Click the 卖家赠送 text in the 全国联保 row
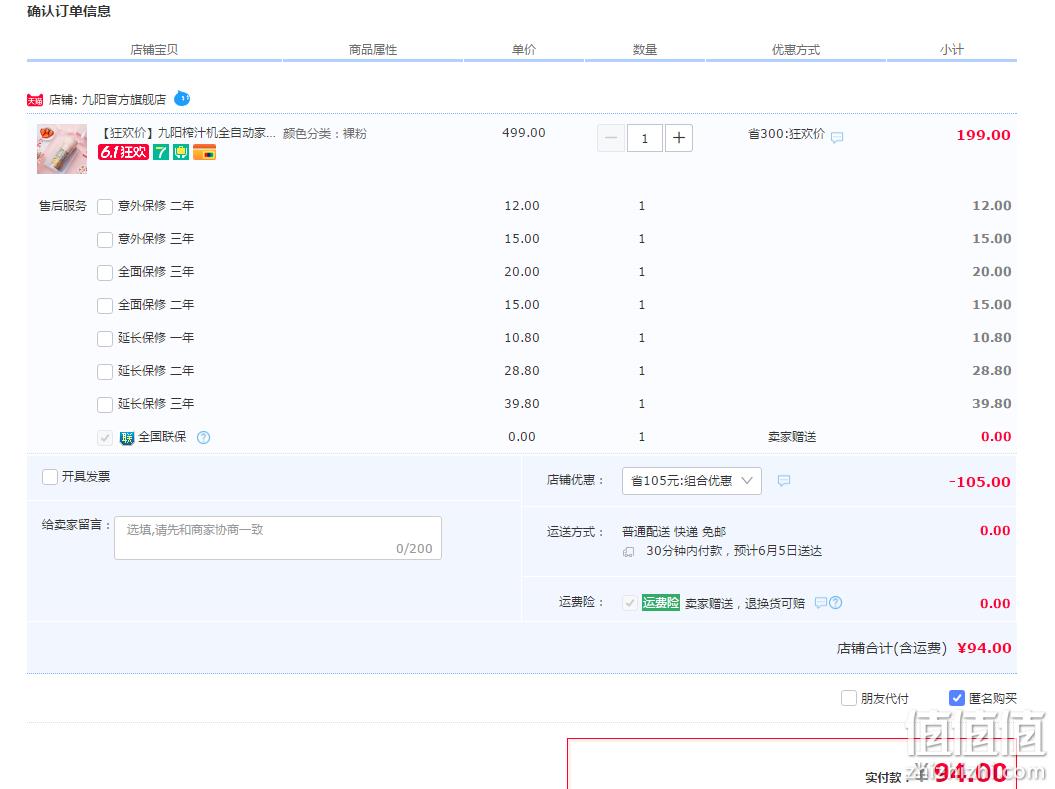The width and height of the screenshot is (1055, 789). (792, 437)
